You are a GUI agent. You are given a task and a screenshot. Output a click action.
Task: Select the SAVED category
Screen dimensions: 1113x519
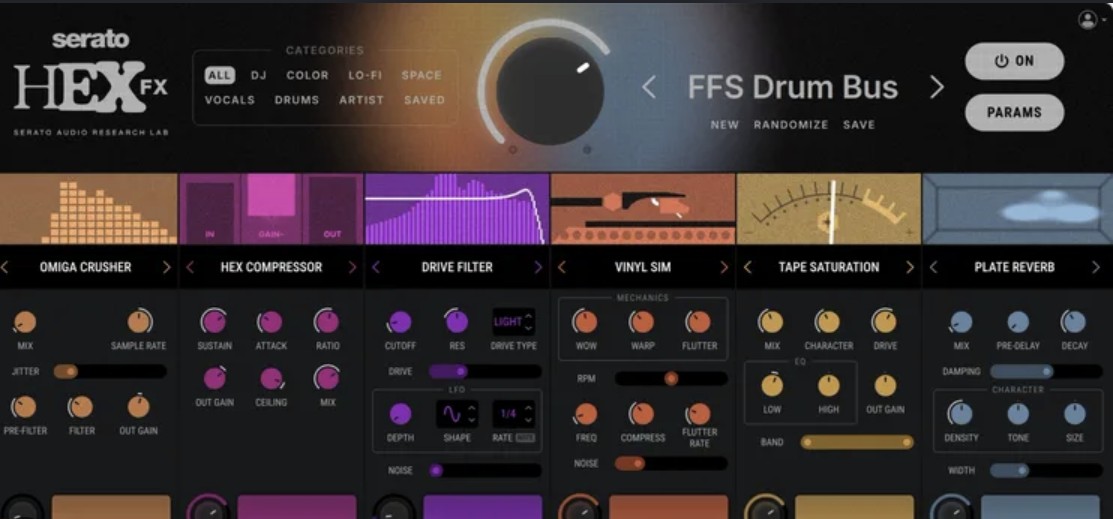[424, 100]
